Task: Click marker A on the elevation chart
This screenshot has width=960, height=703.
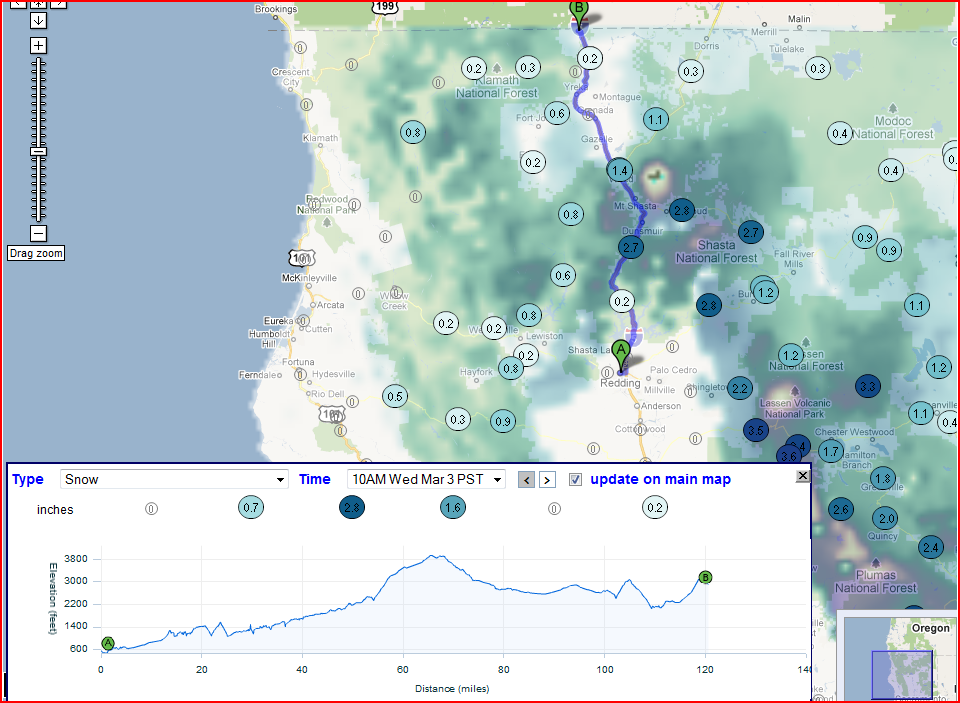Action: [108, 643]
